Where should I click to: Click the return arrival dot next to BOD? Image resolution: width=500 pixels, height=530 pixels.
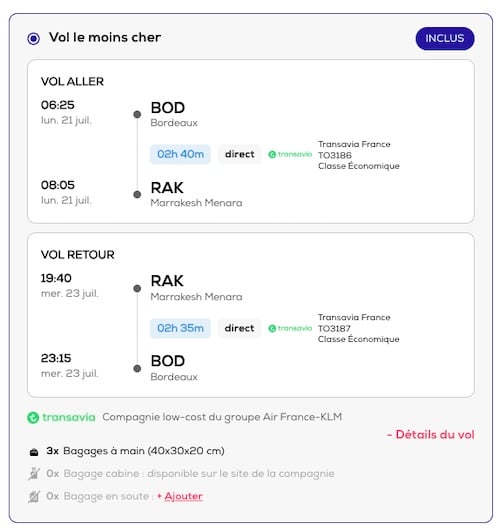pos(137,368)
